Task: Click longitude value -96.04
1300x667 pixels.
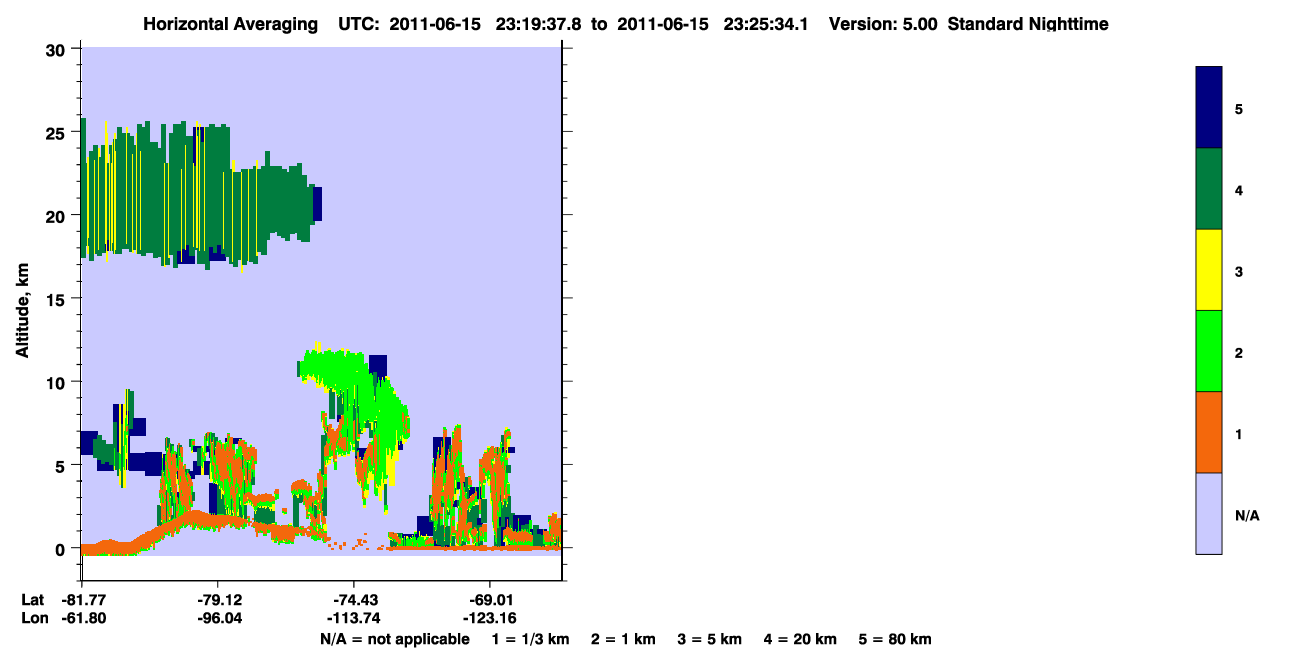Action: (219, 618)
